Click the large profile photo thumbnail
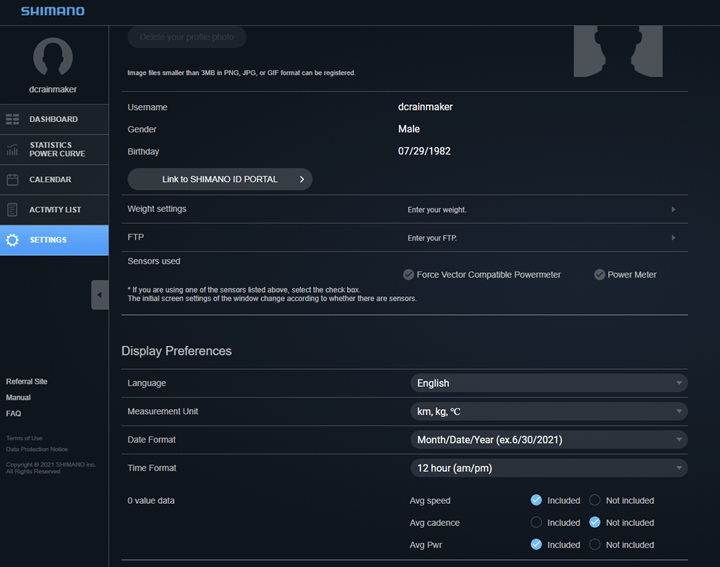This screenshot has height=567, width=720. (618, 51)
